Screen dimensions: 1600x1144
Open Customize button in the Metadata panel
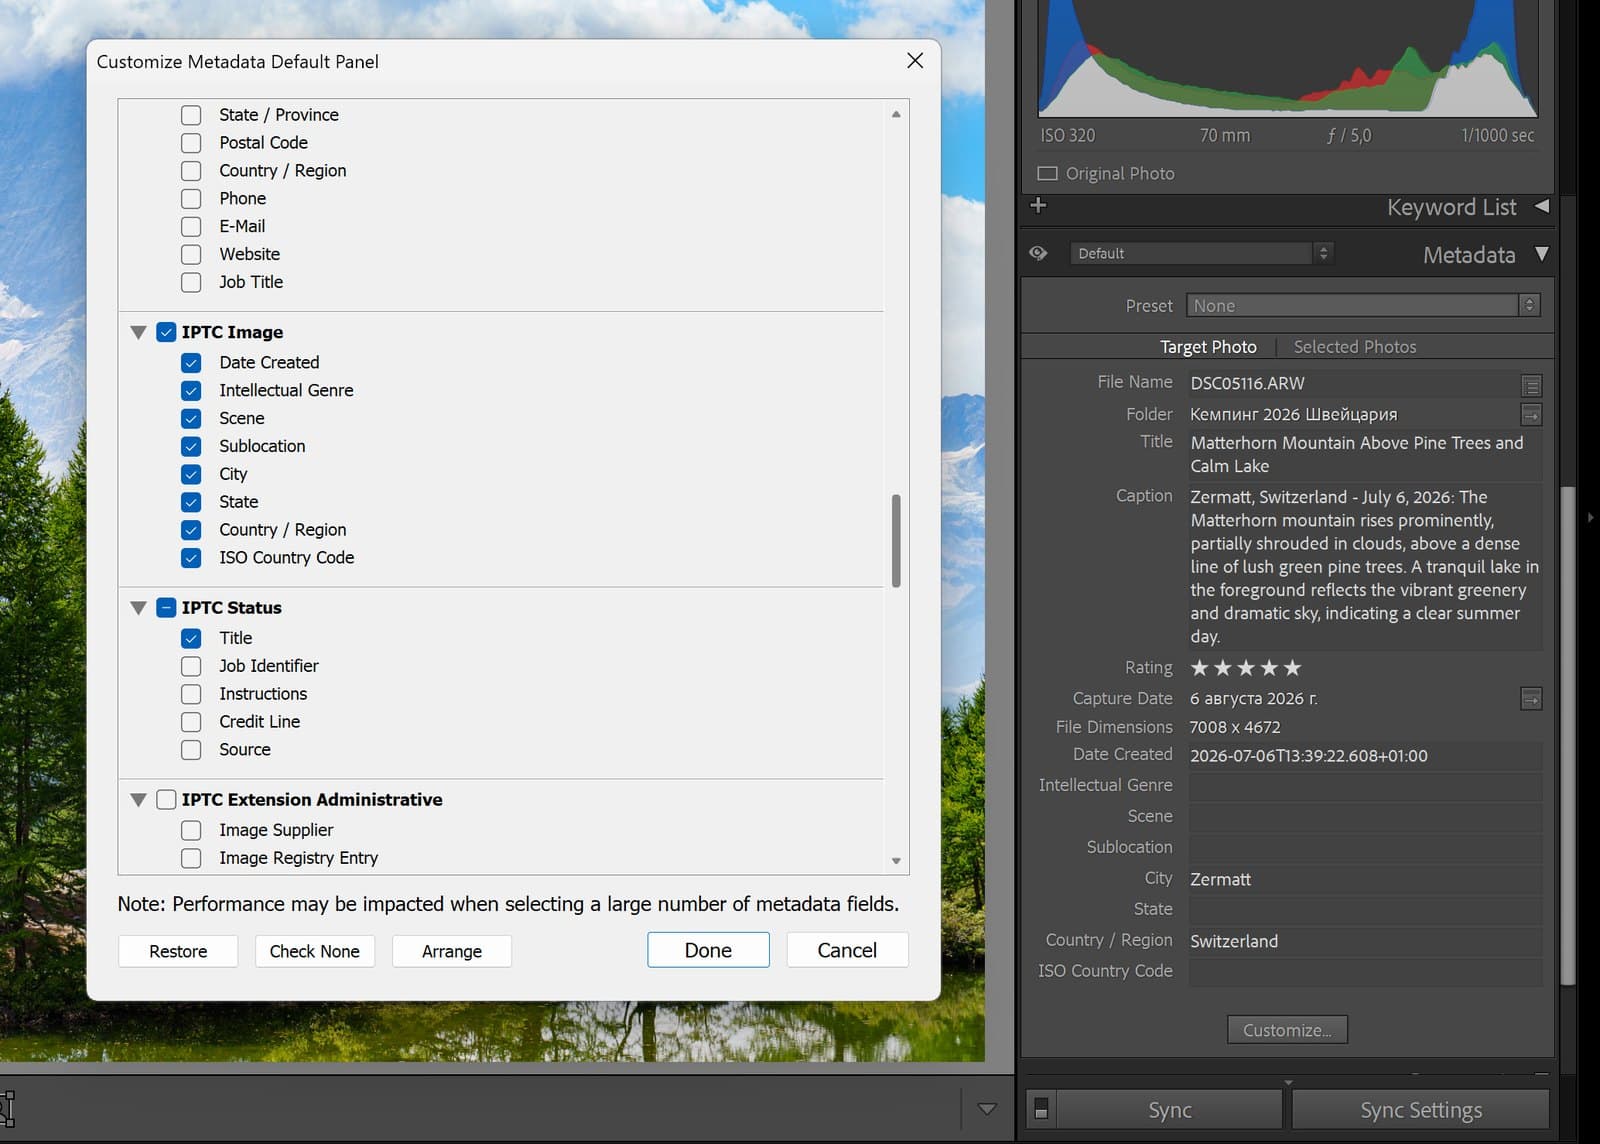1287,1030
